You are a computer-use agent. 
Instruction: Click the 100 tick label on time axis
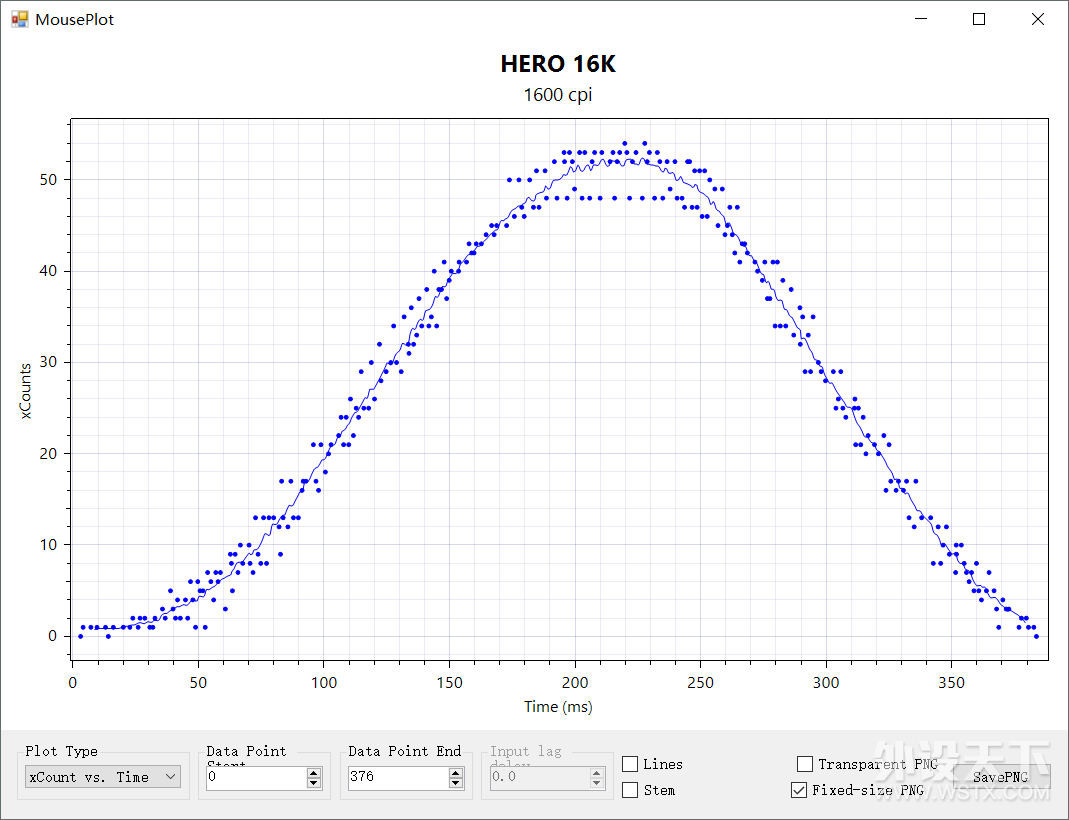pyautogui.click(x=324, y=682)
